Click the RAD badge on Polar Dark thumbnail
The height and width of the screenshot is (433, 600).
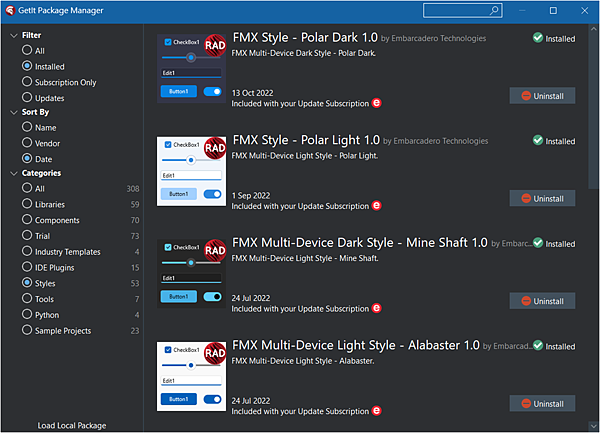[215, 46]
